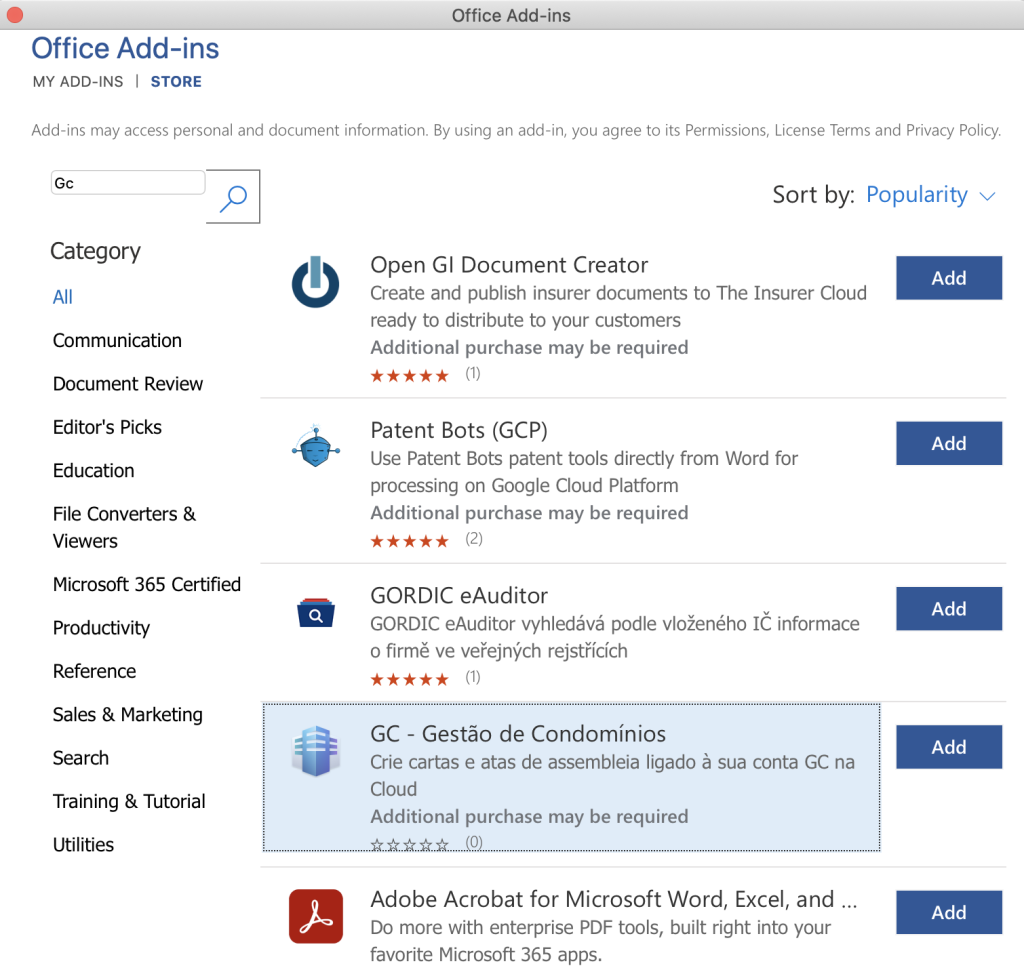
Task: Add Adobe Acrobat for Microsoft Word
Action: tap(949, 912)
